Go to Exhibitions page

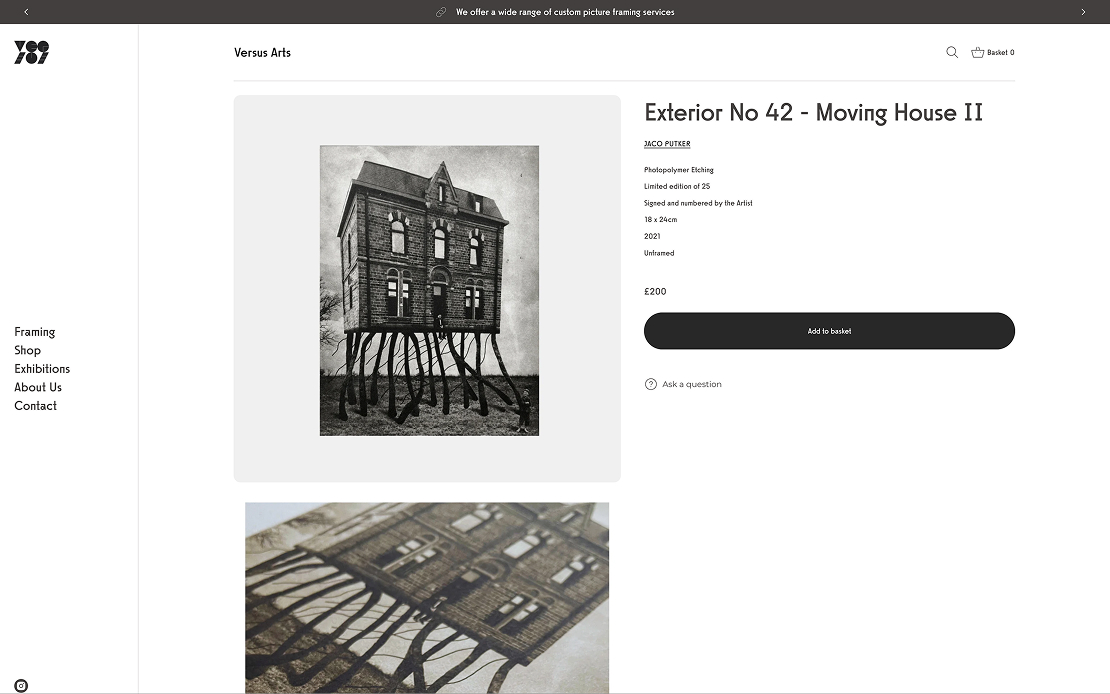(x=42, y=369)
